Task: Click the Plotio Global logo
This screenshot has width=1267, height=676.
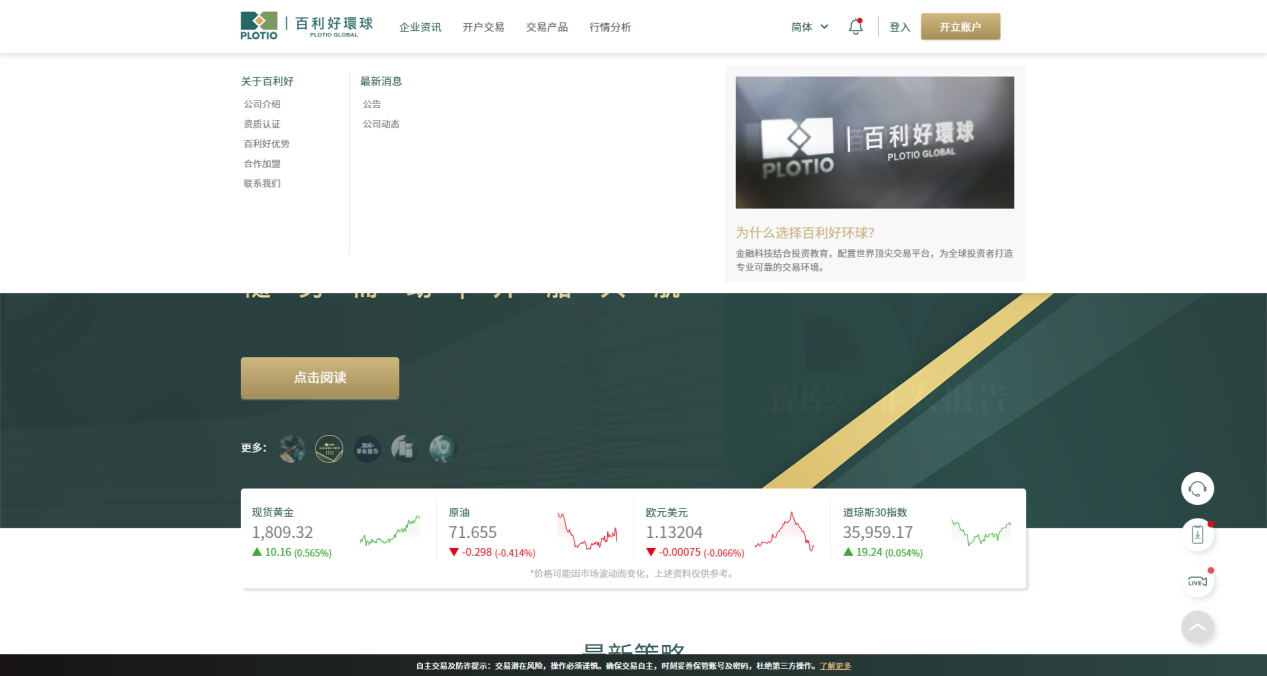Action: tap(306, 26)
